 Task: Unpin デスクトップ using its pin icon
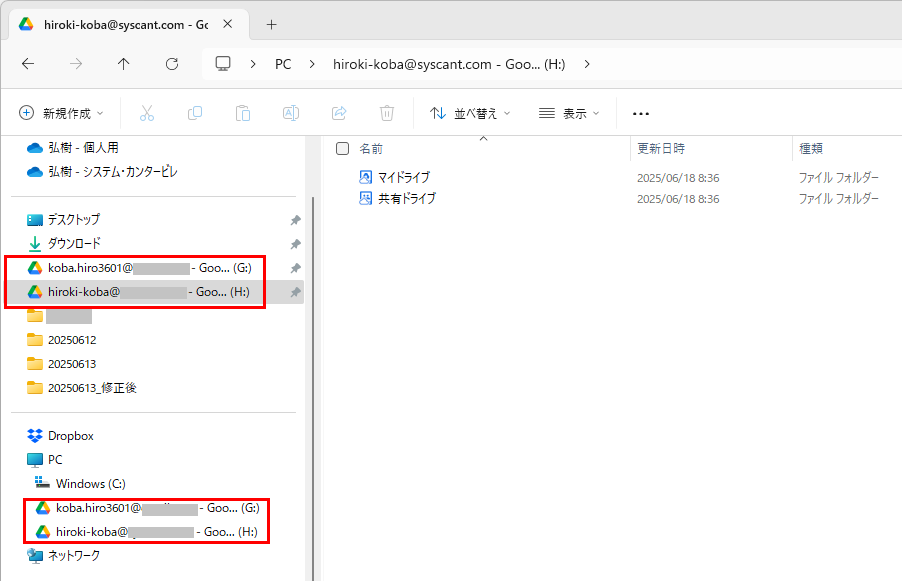[295, 220]
